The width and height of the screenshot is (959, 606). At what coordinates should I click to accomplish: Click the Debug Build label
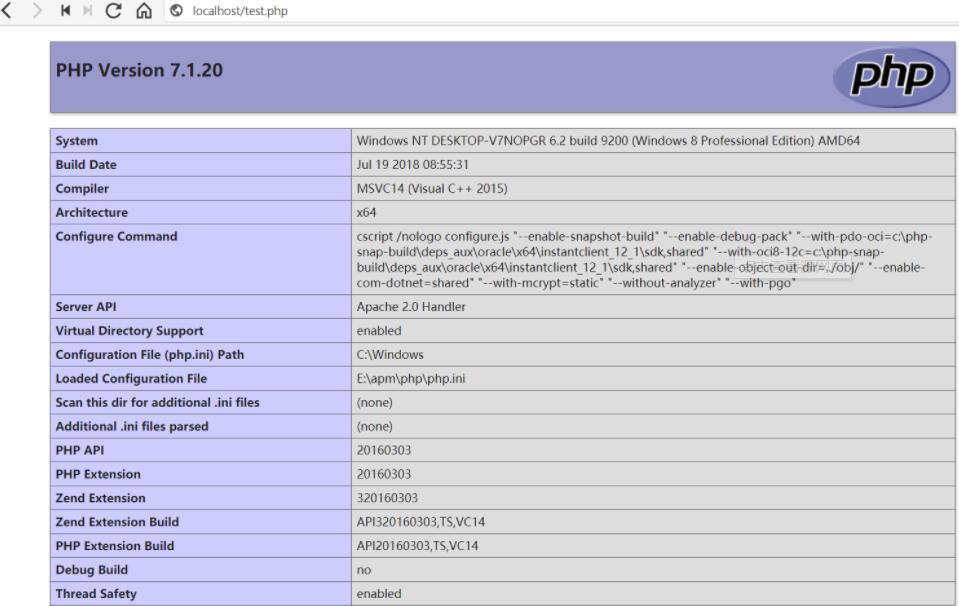(92, 569)
